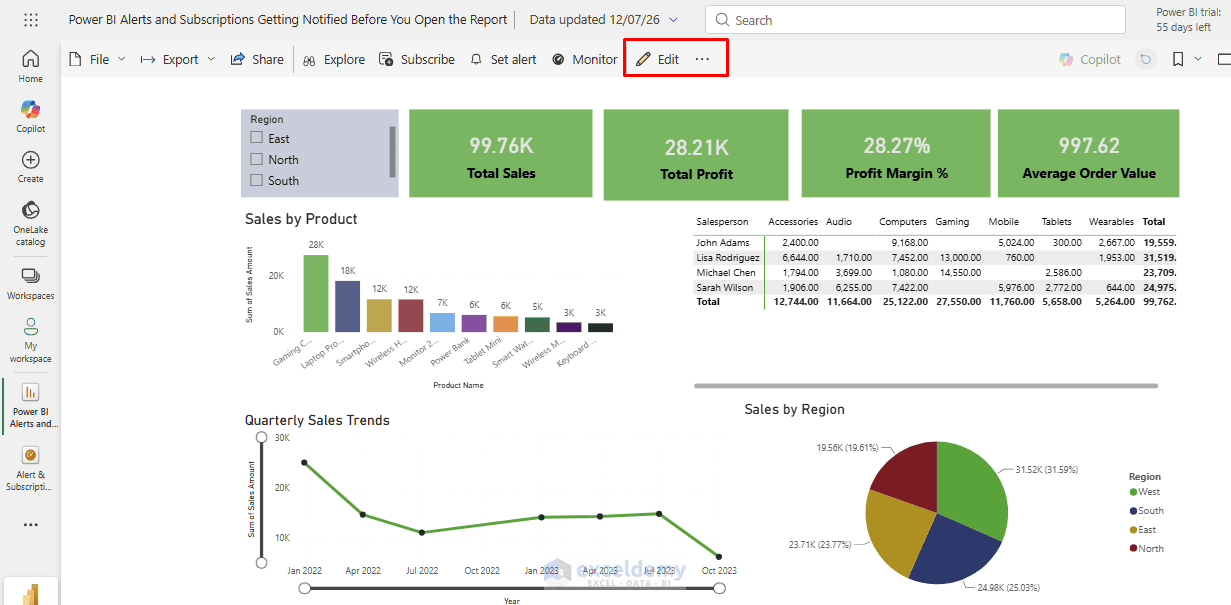Open the Monitor option
The image size is (1231, 605).
(585, 60)
